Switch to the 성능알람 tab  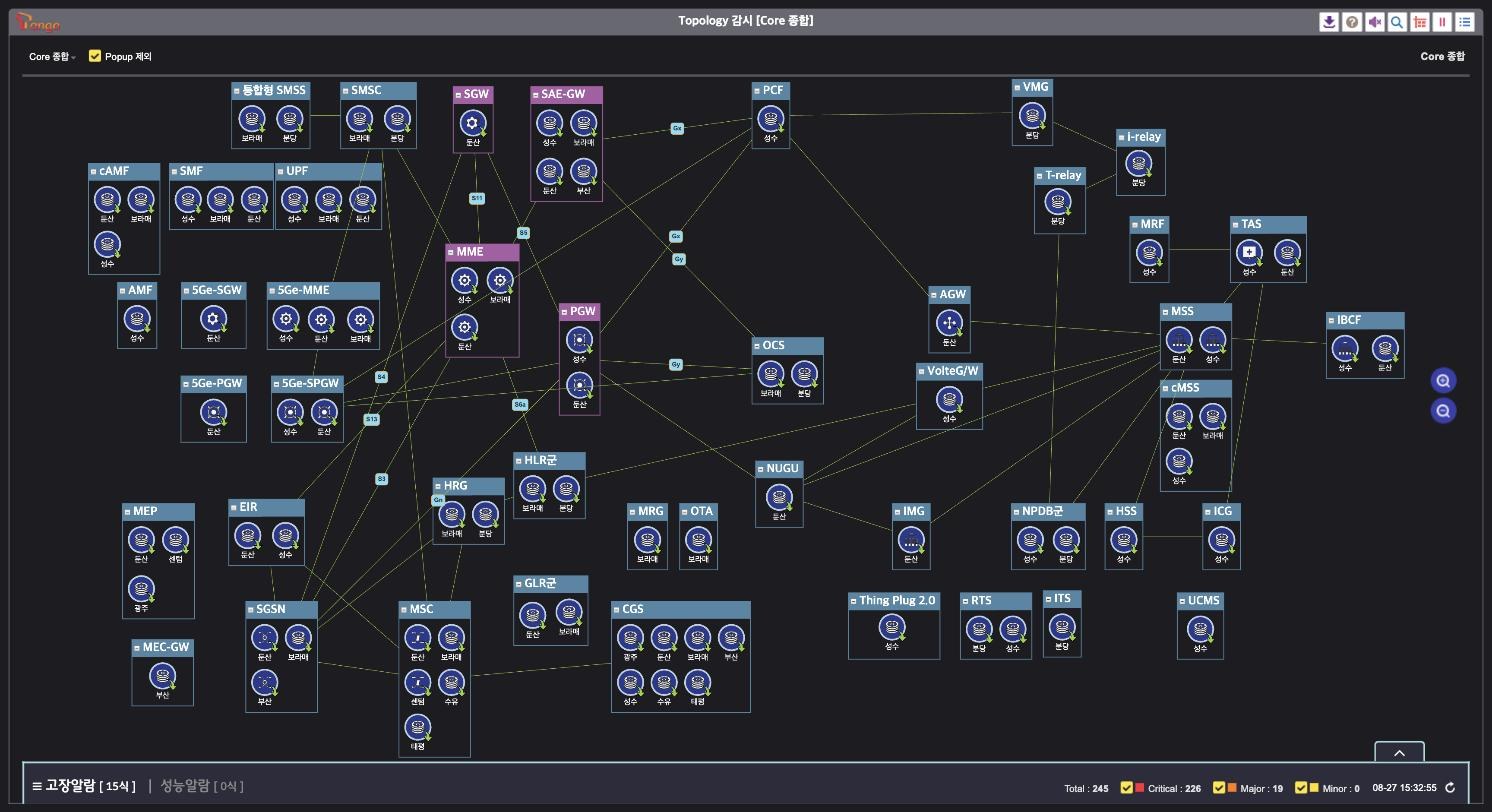point(202,786)
